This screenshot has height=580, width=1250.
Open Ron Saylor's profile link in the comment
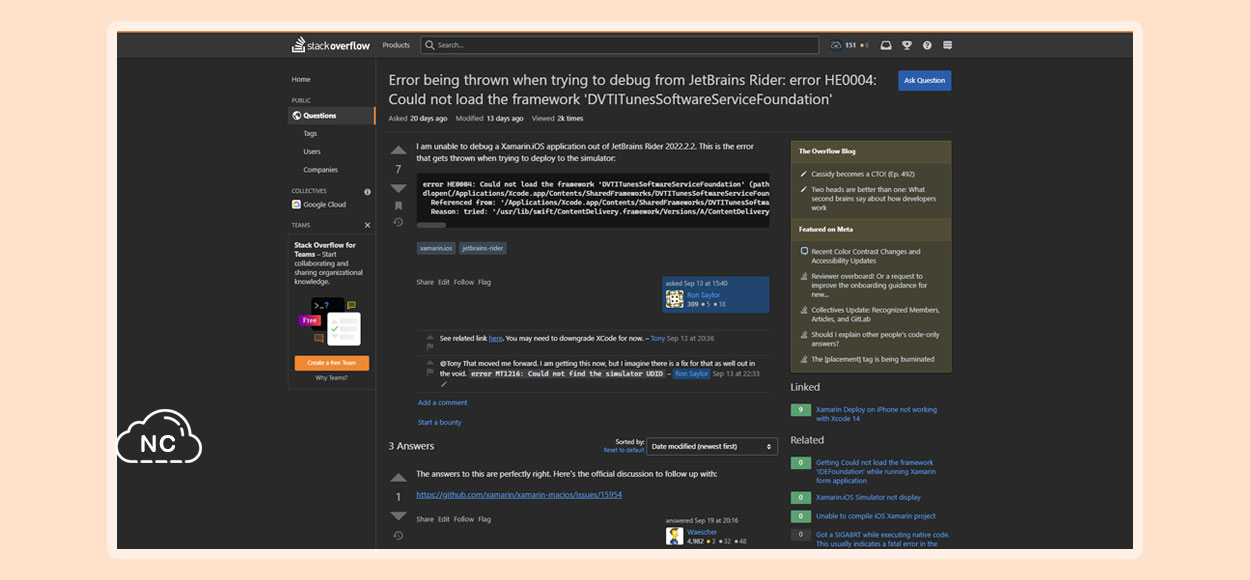(691, 374)
